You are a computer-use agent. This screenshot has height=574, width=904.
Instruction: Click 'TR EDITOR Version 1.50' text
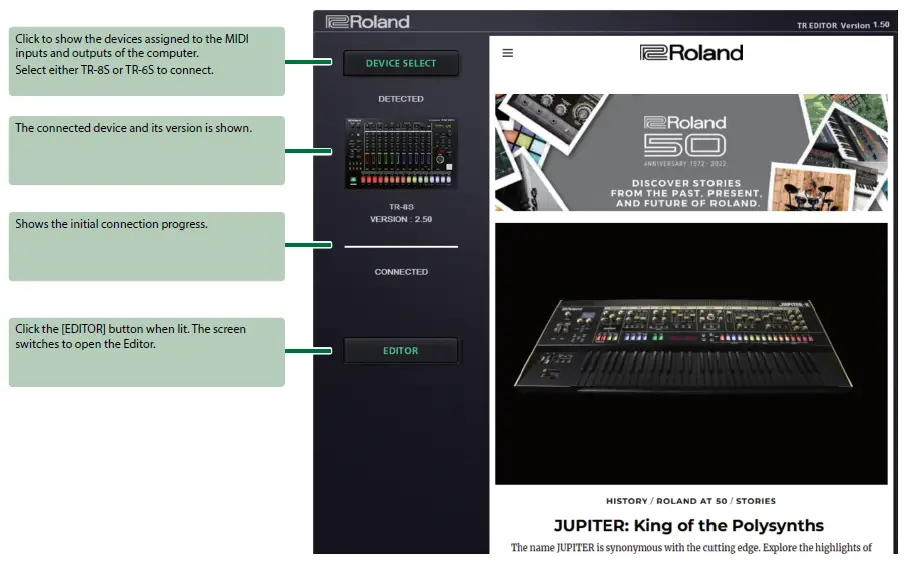click(842, 25)
